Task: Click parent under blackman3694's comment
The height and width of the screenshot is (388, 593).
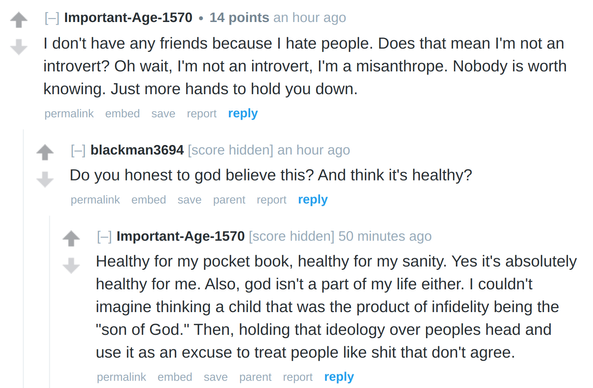Action: [229, 200]
